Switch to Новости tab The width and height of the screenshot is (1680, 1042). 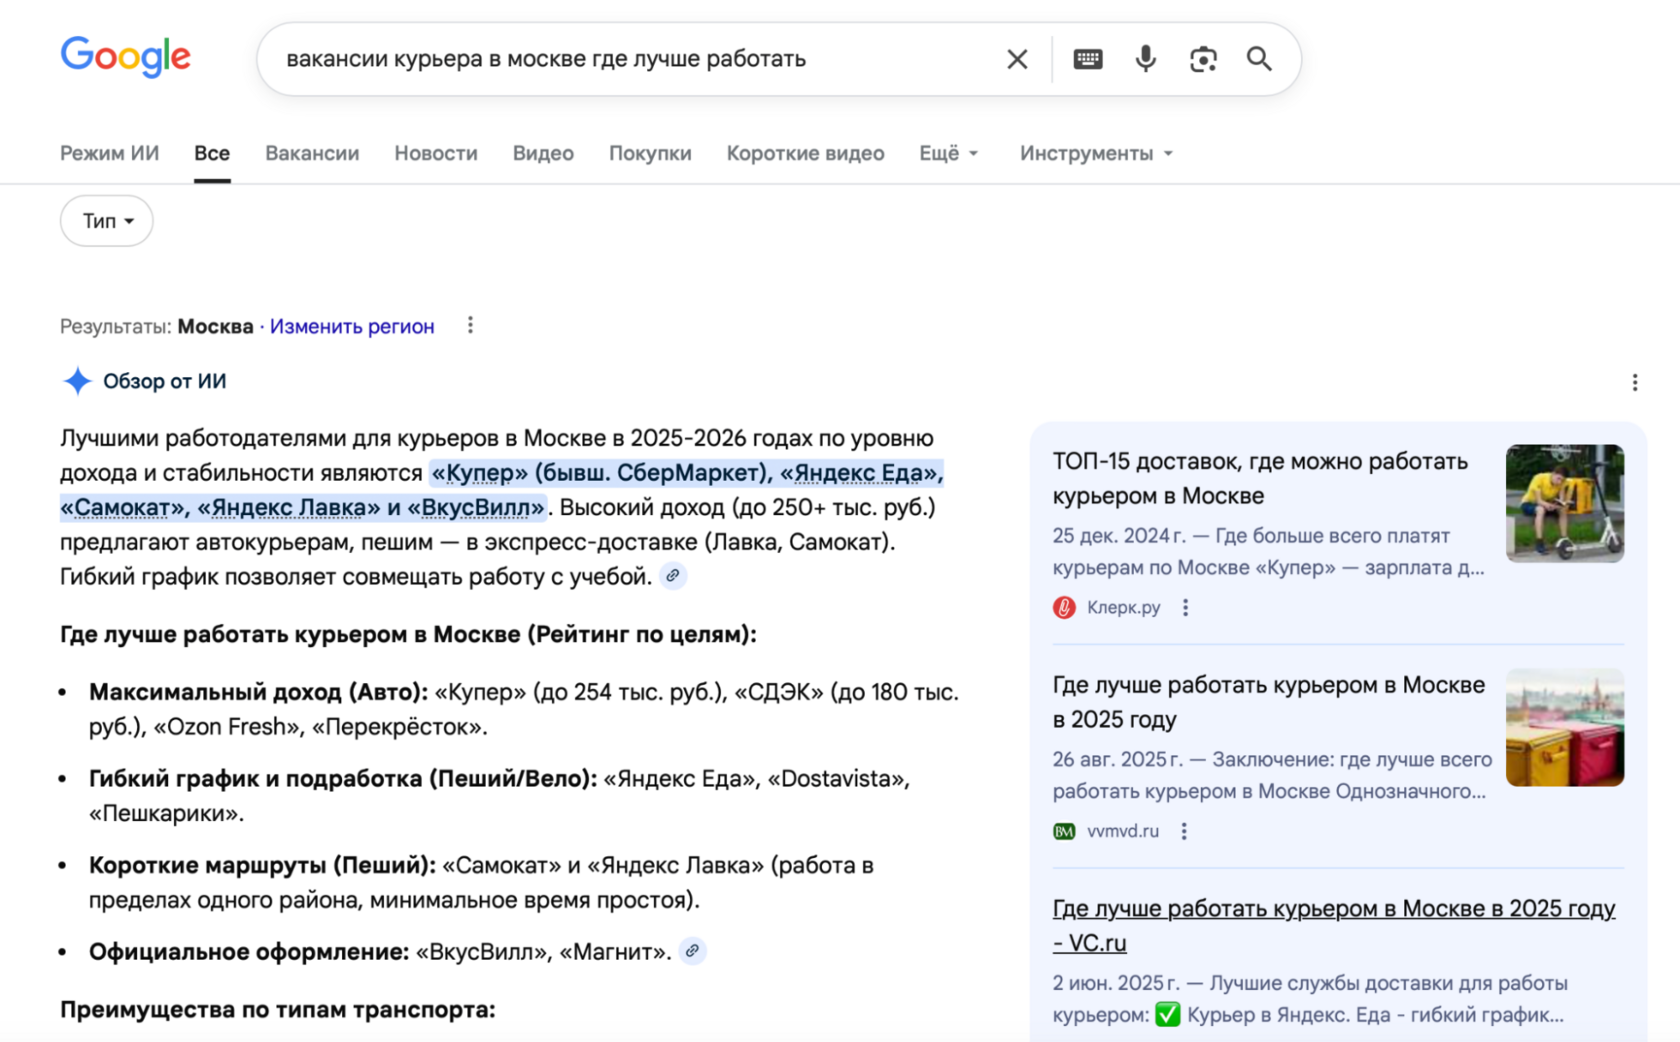click(436, 153)
